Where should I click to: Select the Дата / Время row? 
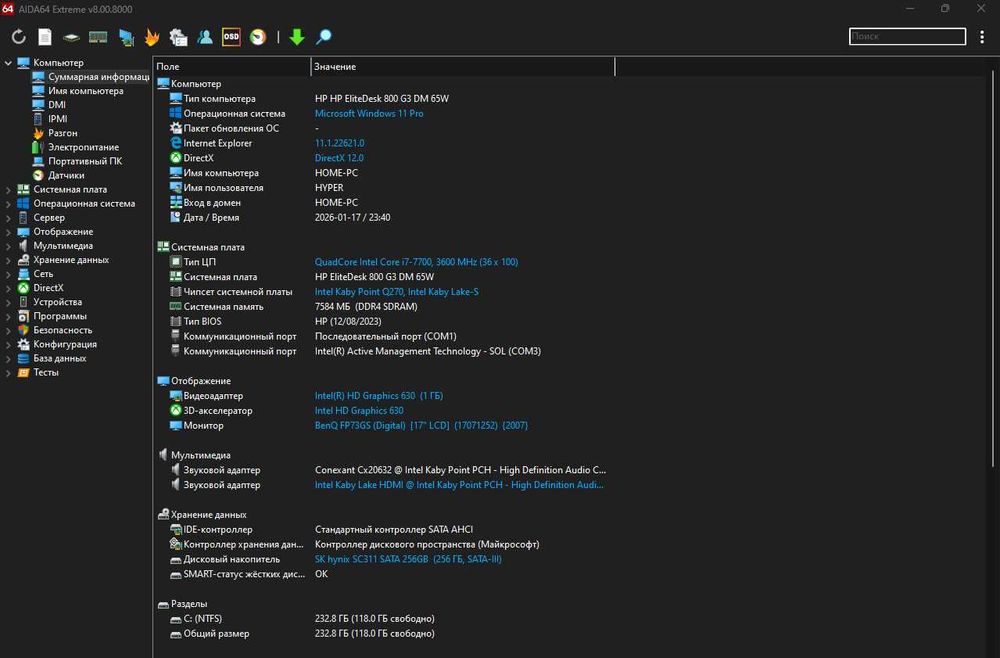click(x=385, y=217)
